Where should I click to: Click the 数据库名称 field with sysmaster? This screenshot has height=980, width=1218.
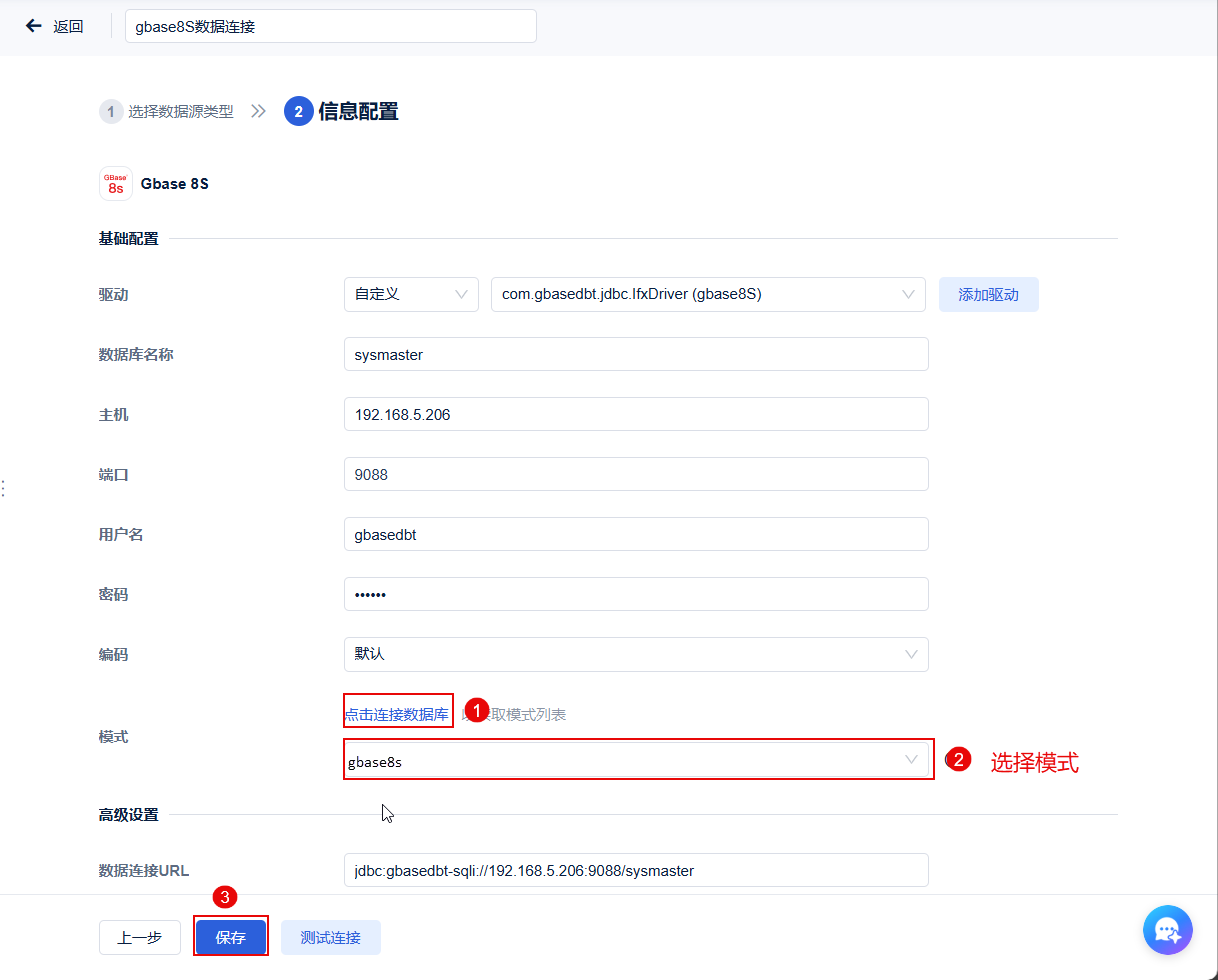point(636,354)
